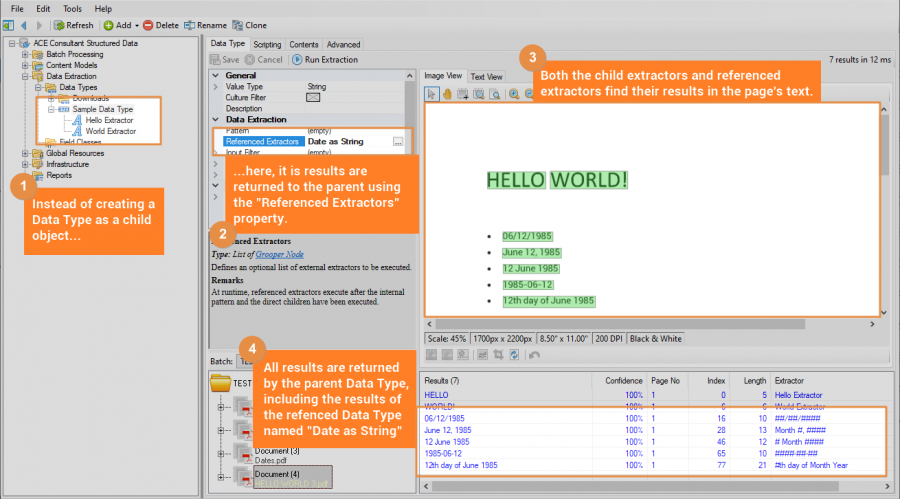This screenshot has height=499, width=900.
Task: Click the Refresh toolbar button
Action: (73, 25)
